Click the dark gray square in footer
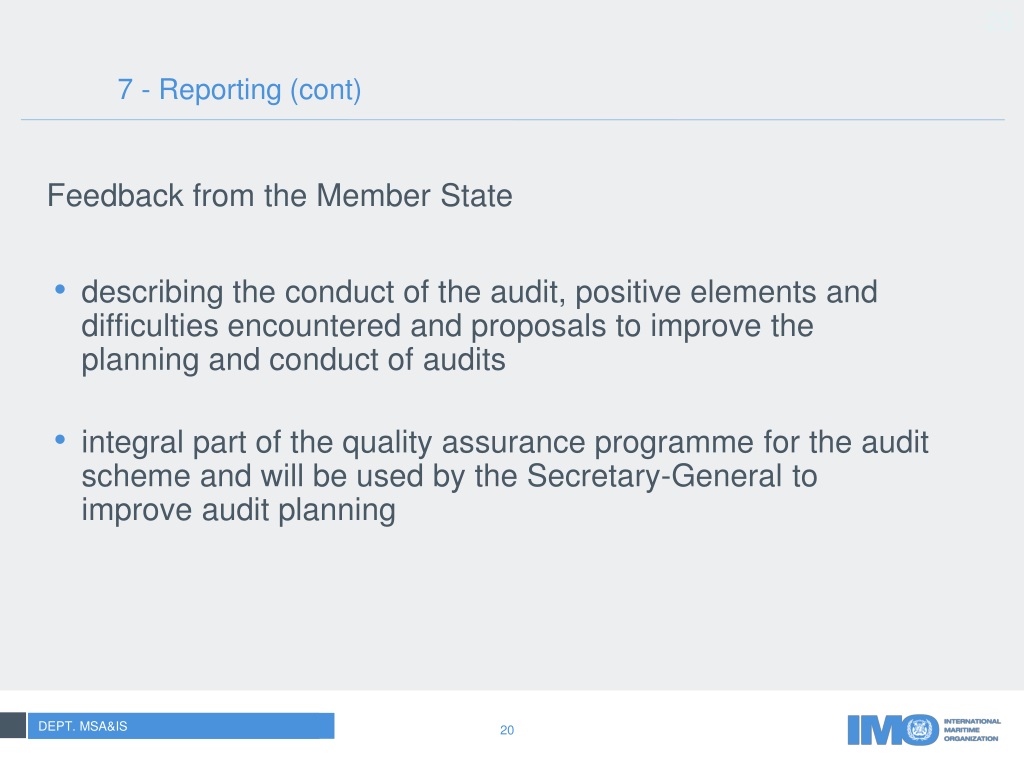Image resolution: width=1024 pixels, height=768 pixels. (12, 726)
